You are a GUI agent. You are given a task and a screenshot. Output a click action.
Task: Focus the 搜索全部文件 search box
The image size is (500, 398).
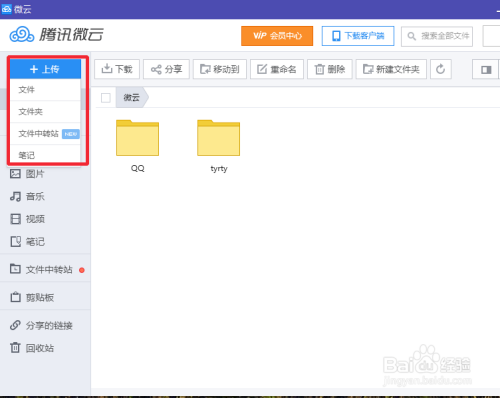coord(437,36)
